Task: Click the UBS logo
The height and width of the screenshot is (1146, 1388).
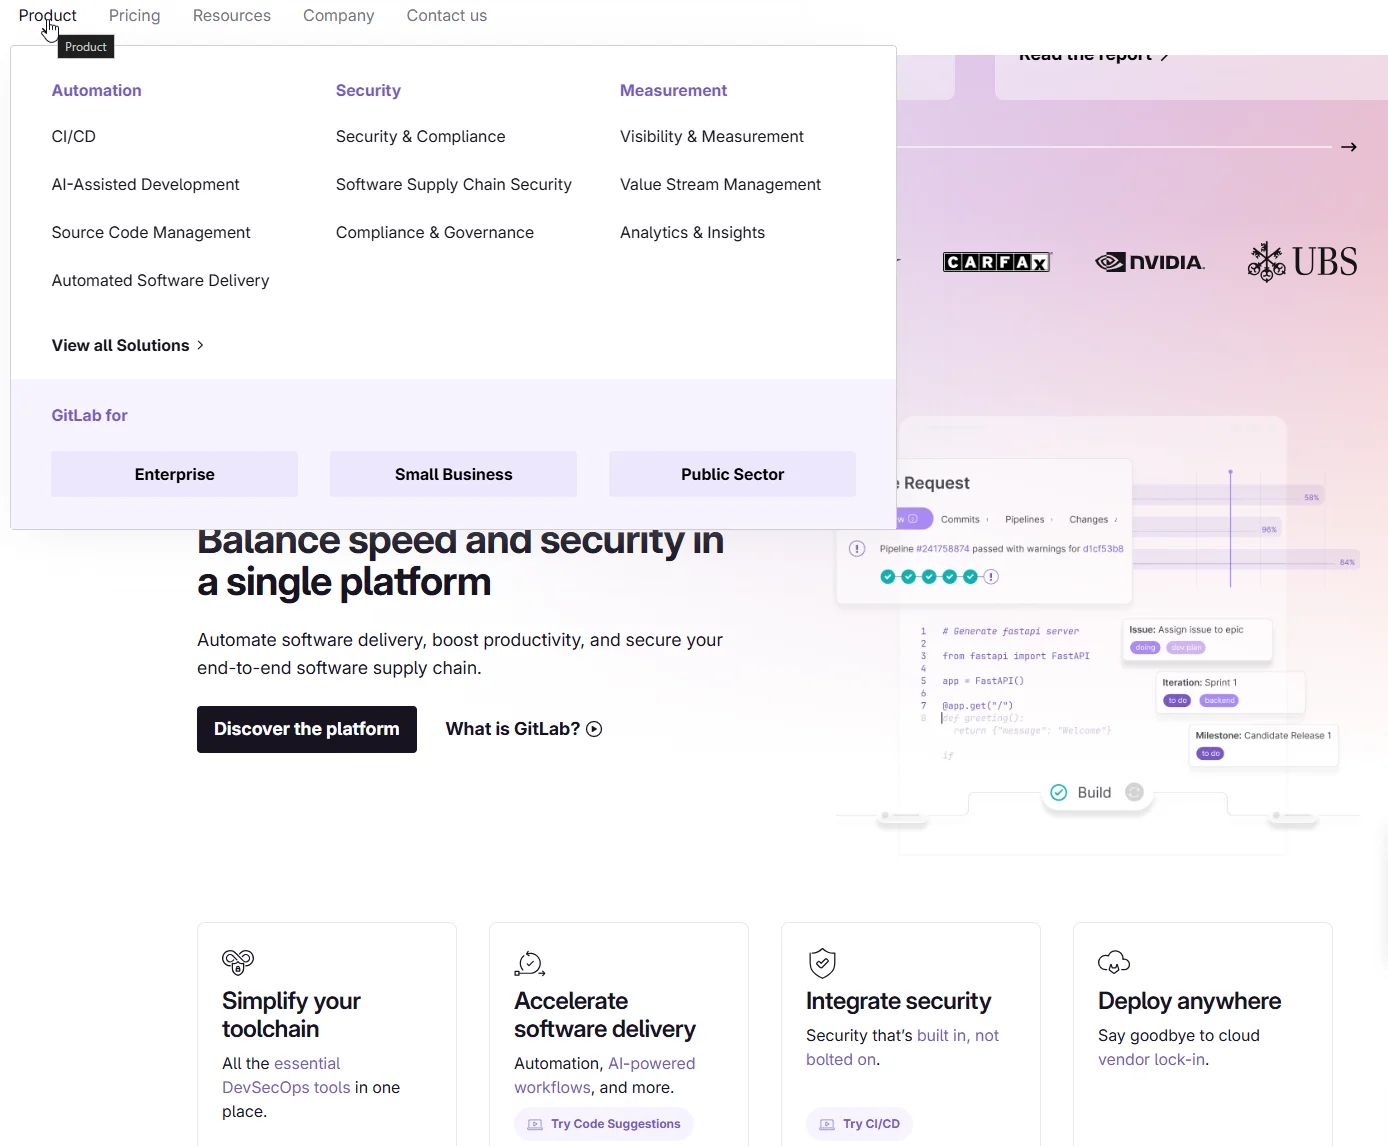Action: [1302, 262]
